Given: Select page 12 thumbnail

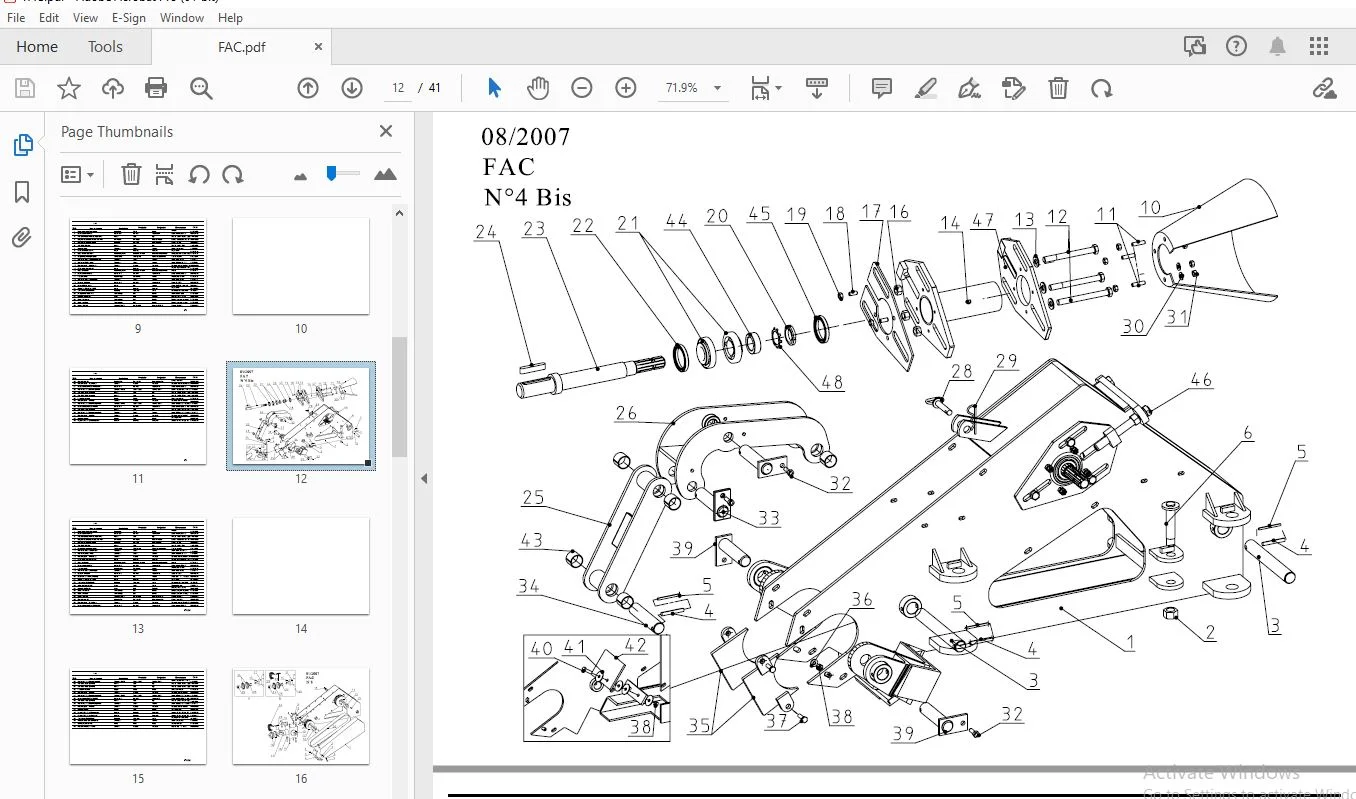Looking at the screenshot, I should (301, 416).
